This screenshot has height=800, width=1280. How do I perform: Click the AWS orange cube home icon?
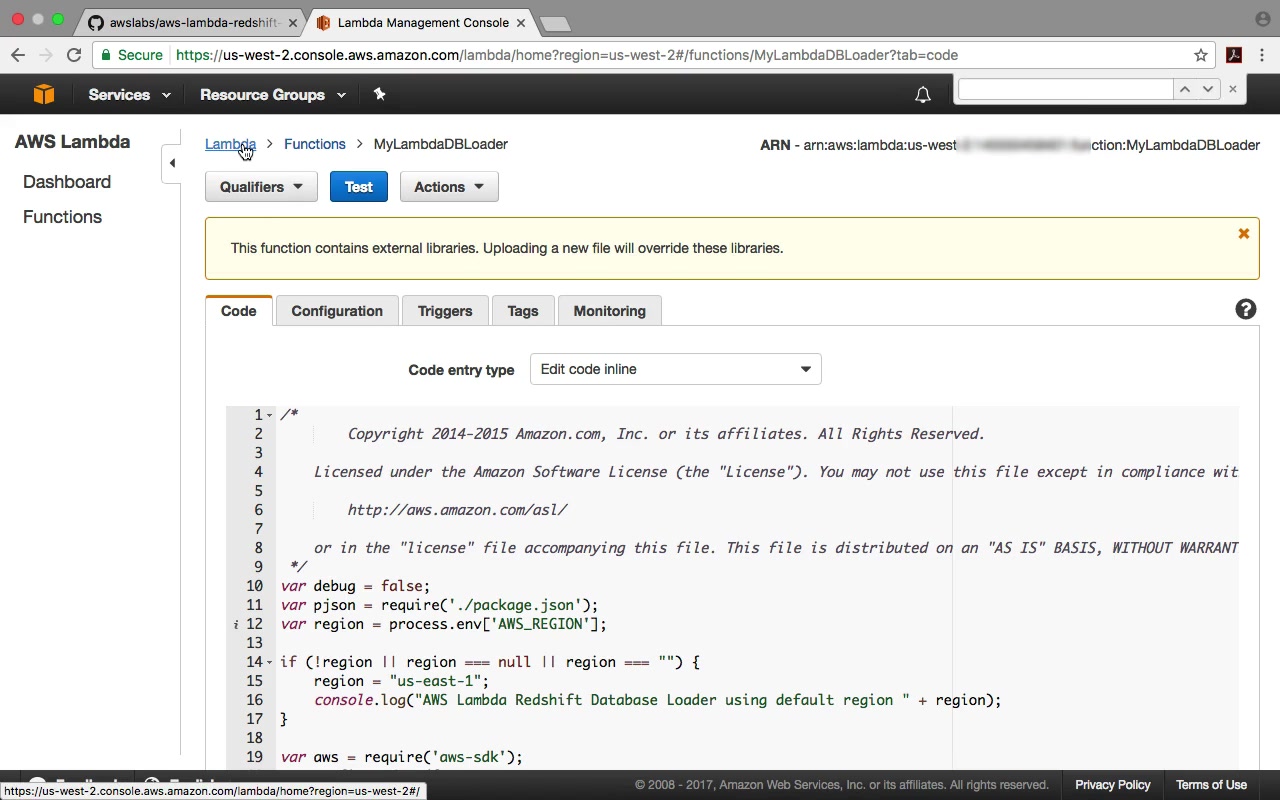43,94
